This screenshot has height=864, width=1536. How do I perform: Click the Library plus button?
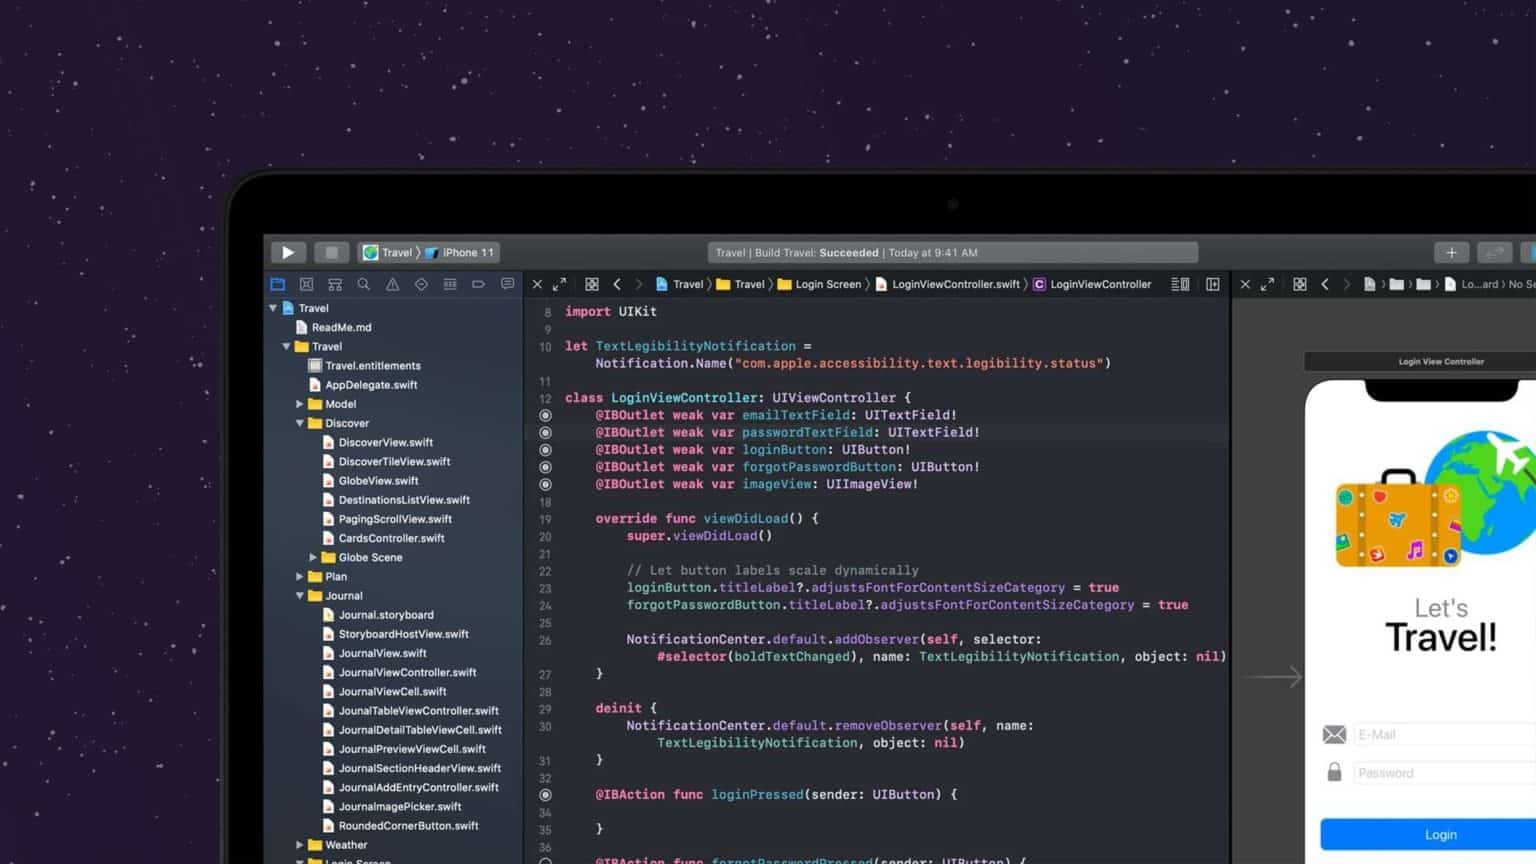coord(1451,253)
